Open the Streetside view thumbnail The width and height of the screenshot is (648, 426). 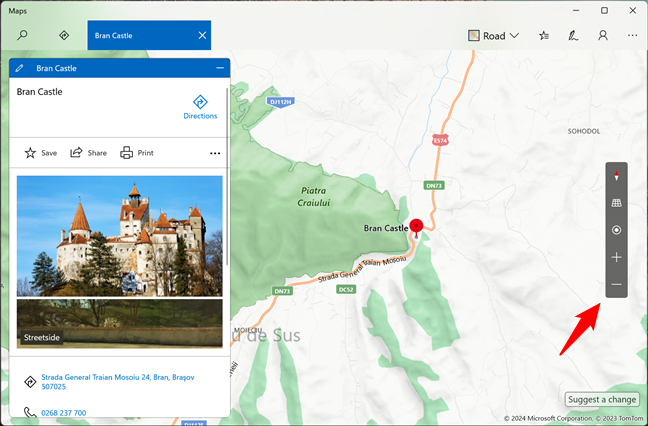(x=119, y=324)
